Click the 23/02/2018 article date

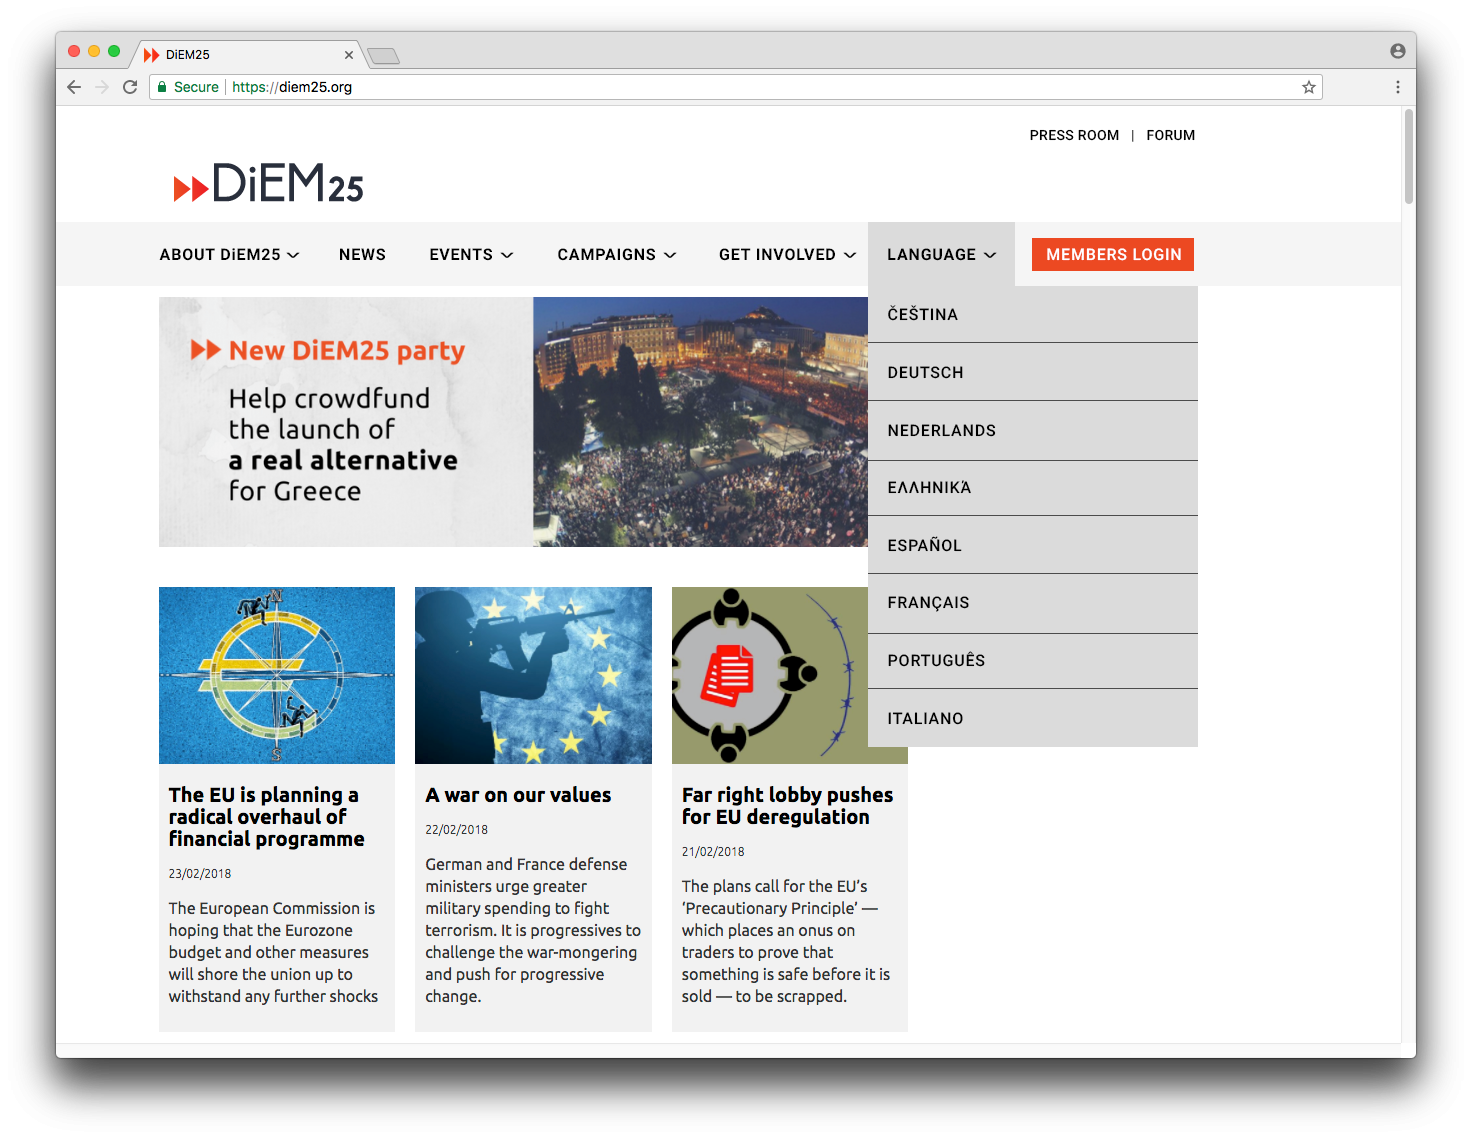[200, 874]
